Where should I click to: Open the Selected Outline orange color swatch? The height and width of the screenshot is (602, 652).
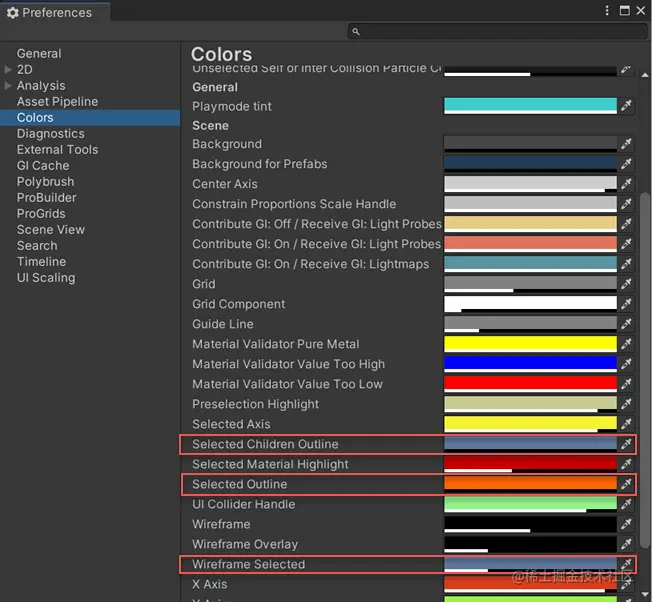pyautogui.click(x=530, y=484)
